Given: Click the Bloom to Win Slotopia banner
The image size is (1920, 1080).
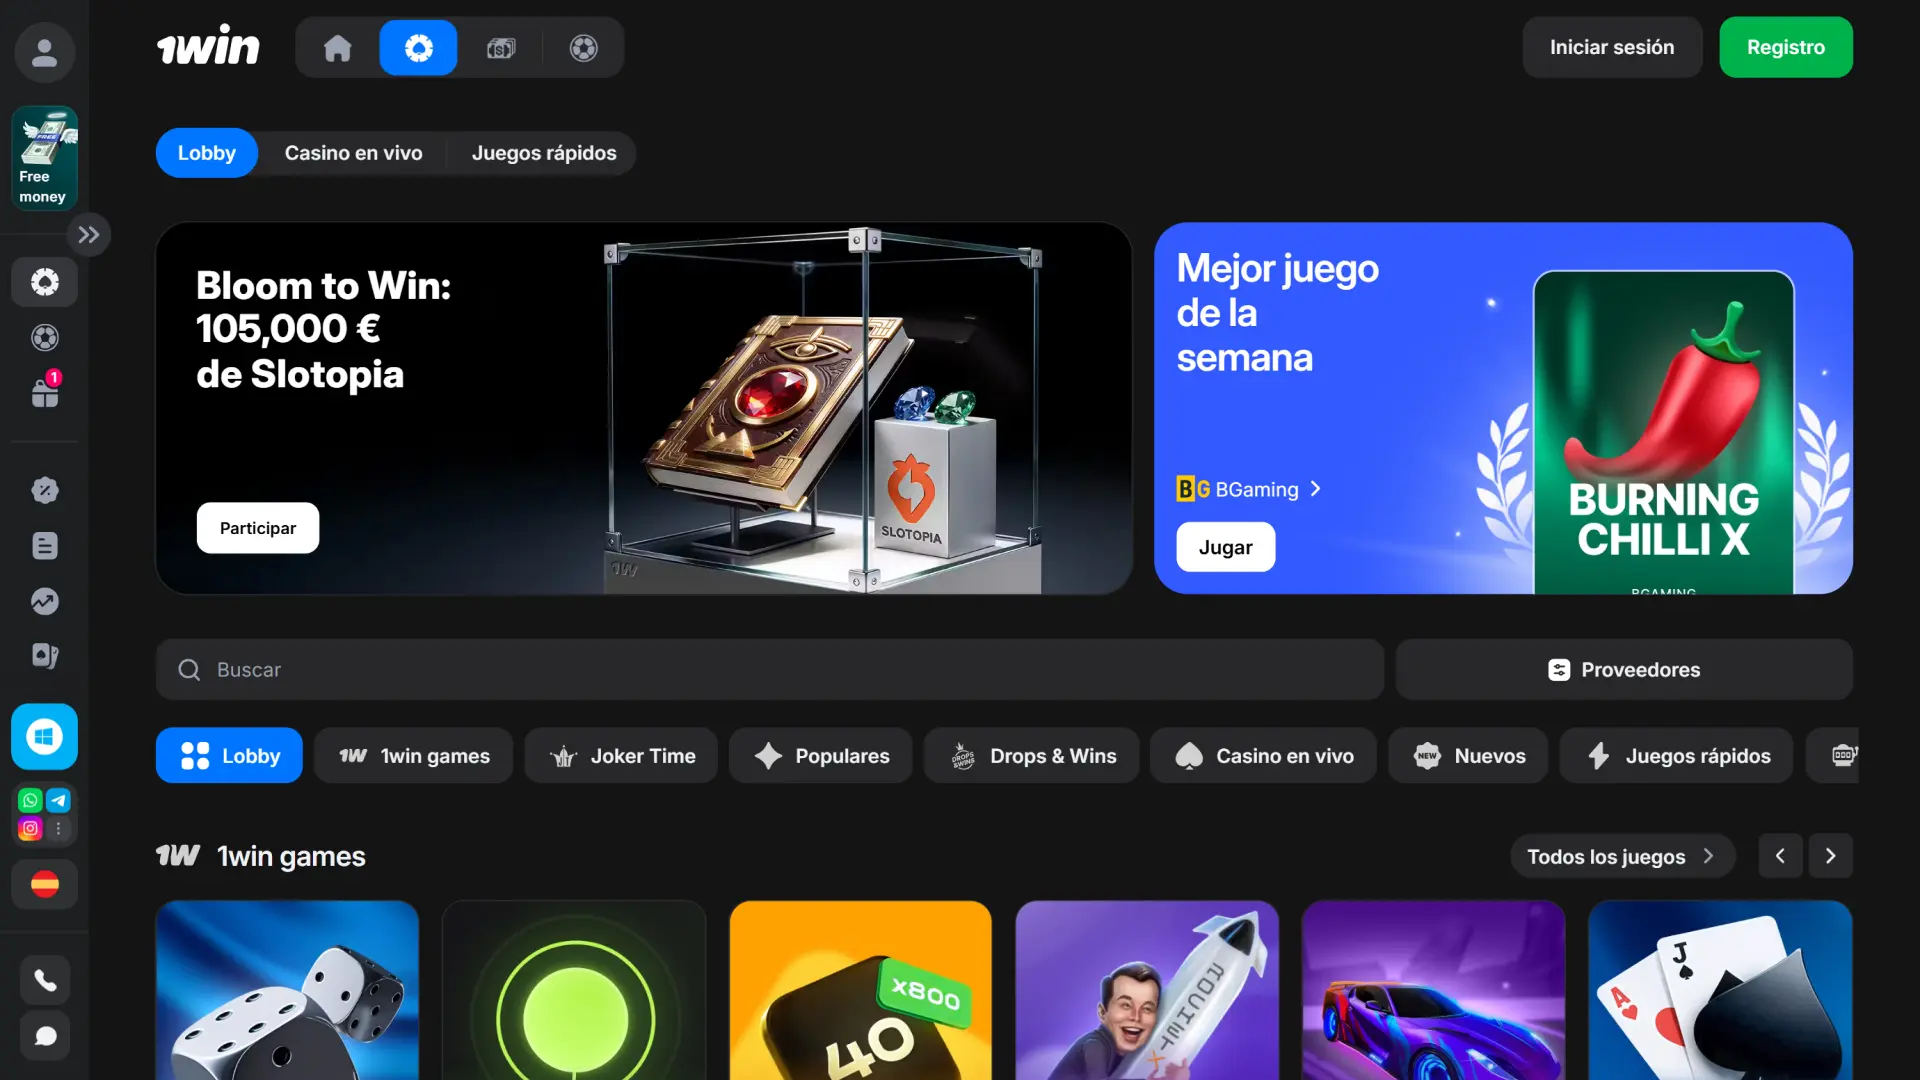Looking at the screenshot, I should coord(644,408).
